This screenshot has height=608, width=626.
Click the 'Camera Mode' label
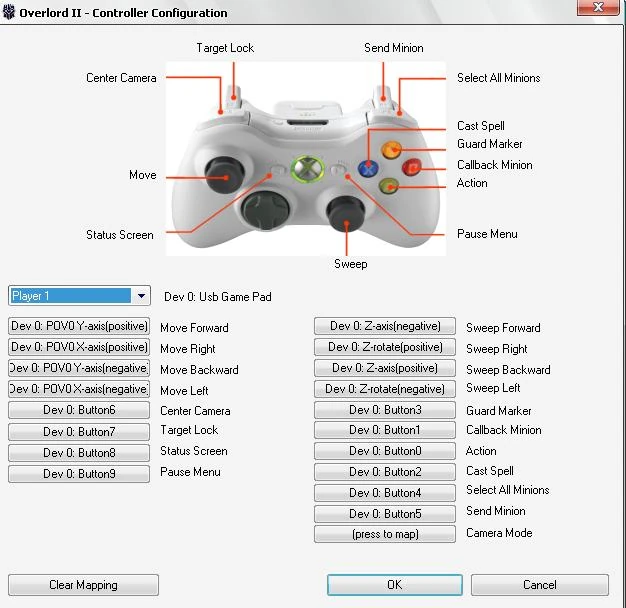pos(499,533)
